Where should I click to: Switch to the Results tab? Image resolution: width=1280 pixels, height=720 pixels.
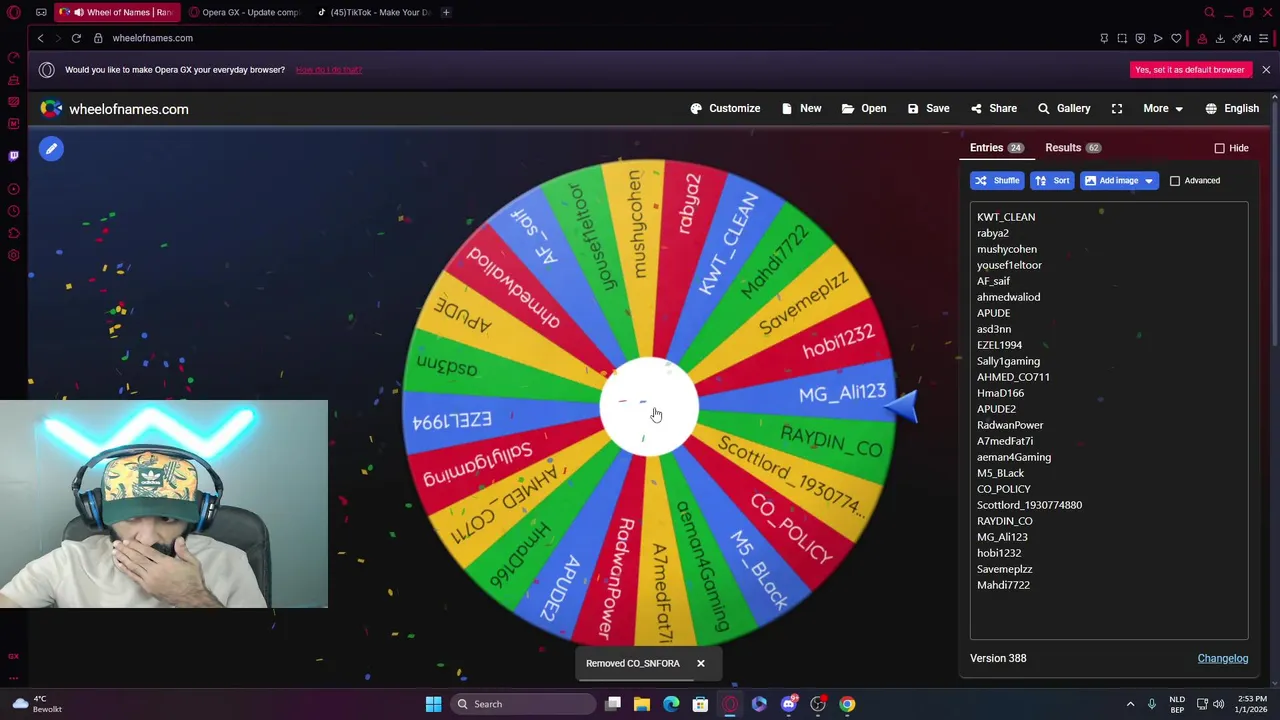coord(1073,148)
